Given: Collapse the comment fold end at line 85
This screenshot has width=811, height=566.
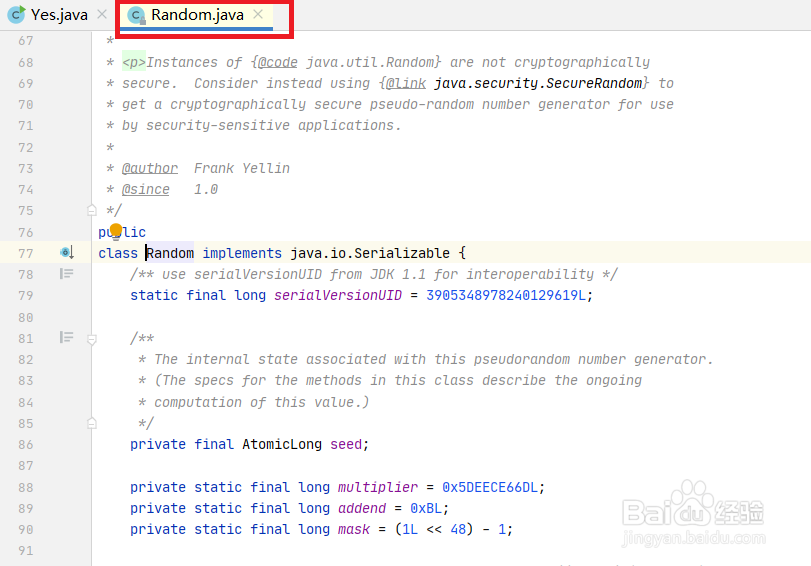Looking at the screenshot, I should (x=92, y=423).
